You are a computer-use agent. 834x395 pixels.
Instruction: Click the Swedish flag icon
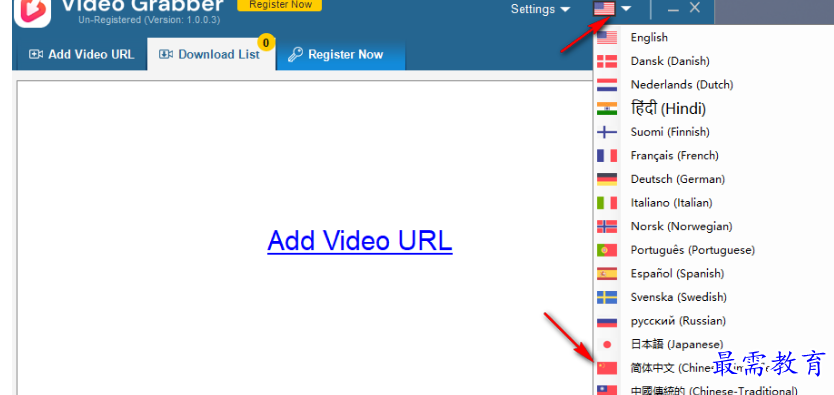coord(607,297)
